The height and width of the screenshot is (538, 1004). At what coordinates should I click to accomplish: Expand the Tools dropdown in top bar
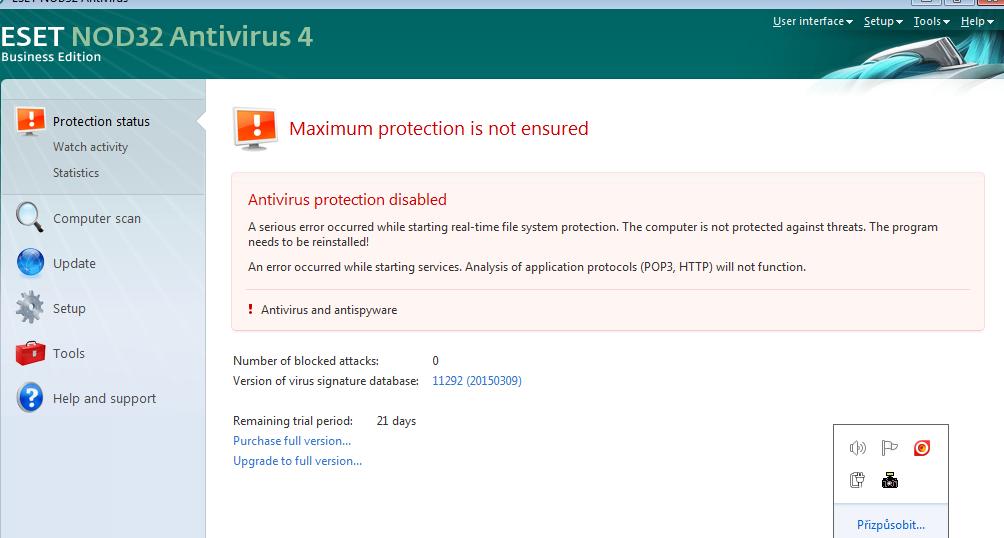click(x=930, y=21)
